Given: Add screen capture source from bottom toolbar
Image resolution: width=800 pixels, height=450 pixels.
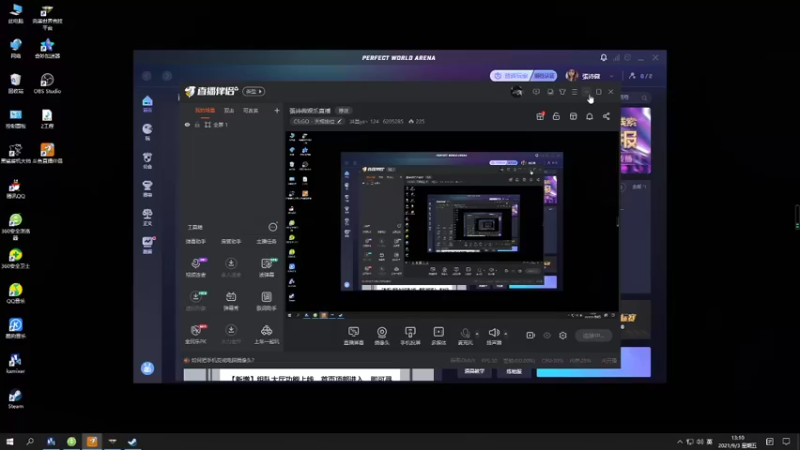Looking at the screenshot, I should point(353,336).
